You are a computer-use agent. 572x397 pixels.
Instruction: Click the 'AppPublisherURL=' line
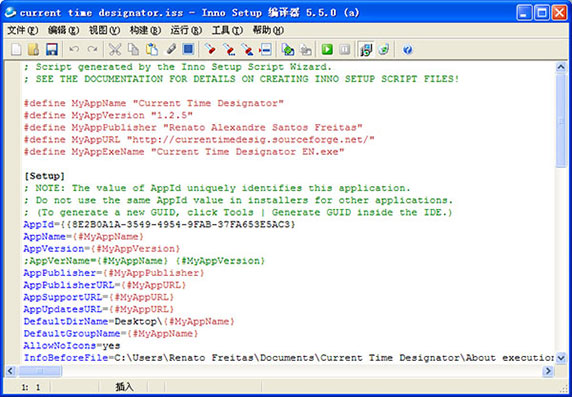tap(105, 284)
